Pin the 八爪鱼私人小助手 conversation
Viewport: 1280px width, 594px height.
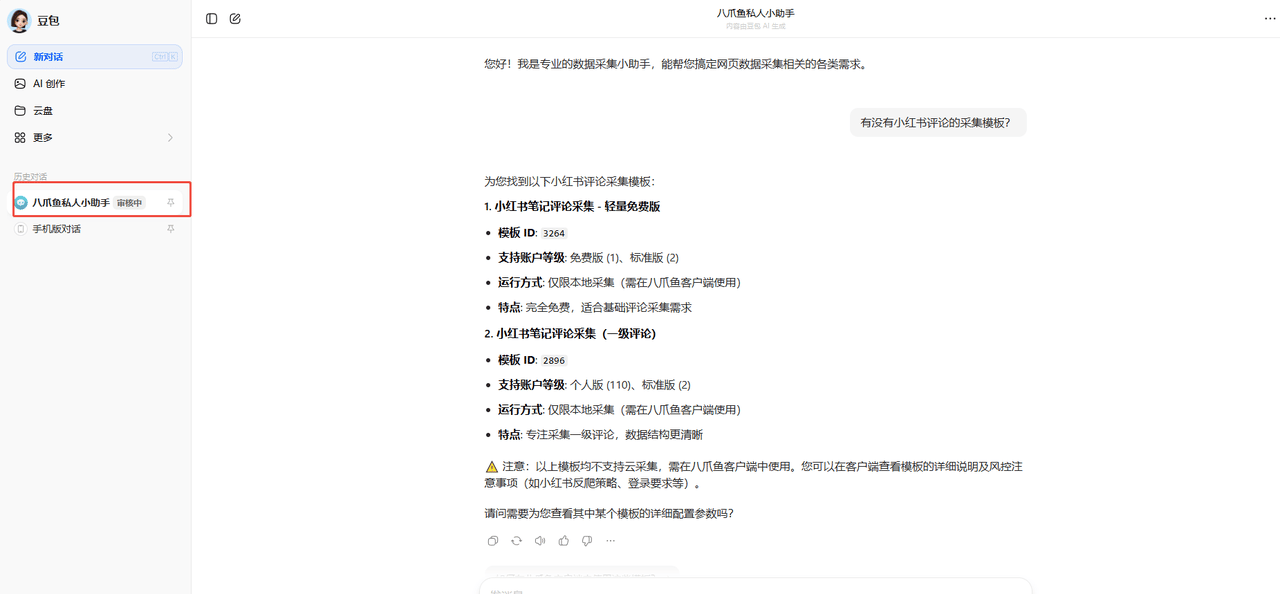[171, 203]
